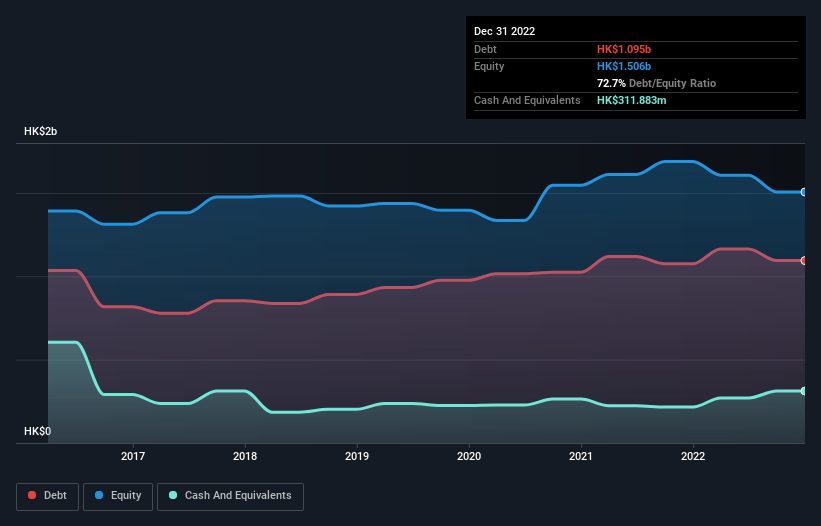This screenshot has width=821, height=526.
Task: Select the Equity endpoint marker on the blue line
Action: (804, 192)
